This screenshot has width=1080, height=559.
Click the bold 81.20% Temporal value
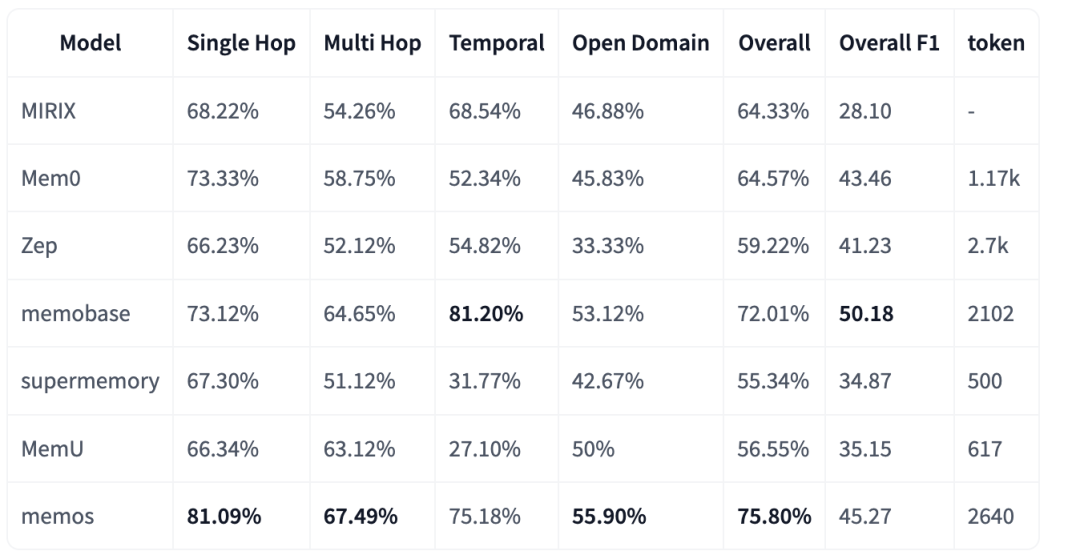[486, 314]
